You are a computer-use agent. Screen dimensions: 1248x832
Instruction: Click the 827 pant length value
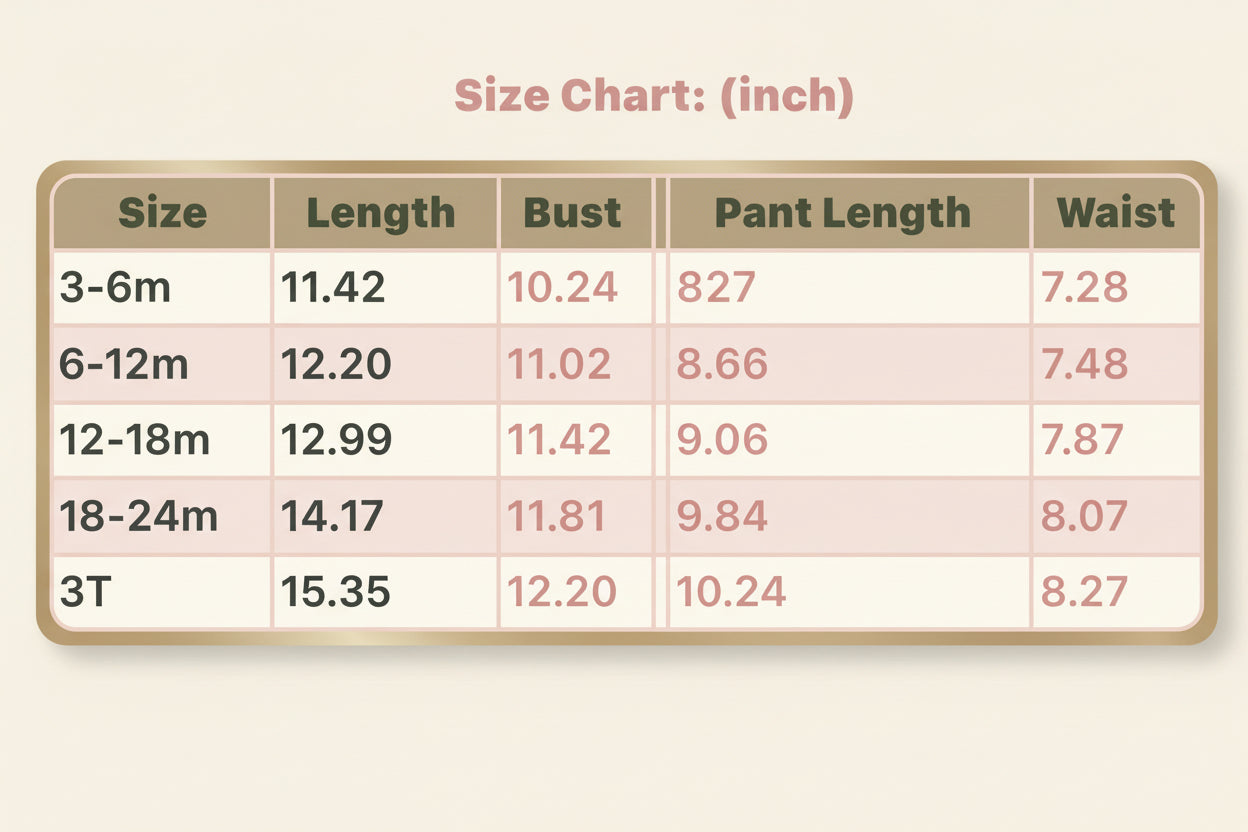pyautogui.click(x=716, y=288)
